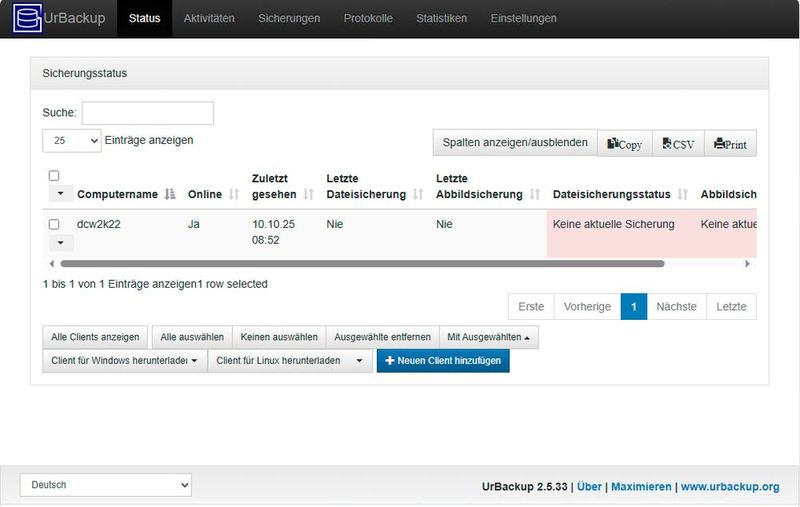Click the Online cell showing Ja
Image resolution: width=800 pixels, height=507 pixels.
coord(193,224)
